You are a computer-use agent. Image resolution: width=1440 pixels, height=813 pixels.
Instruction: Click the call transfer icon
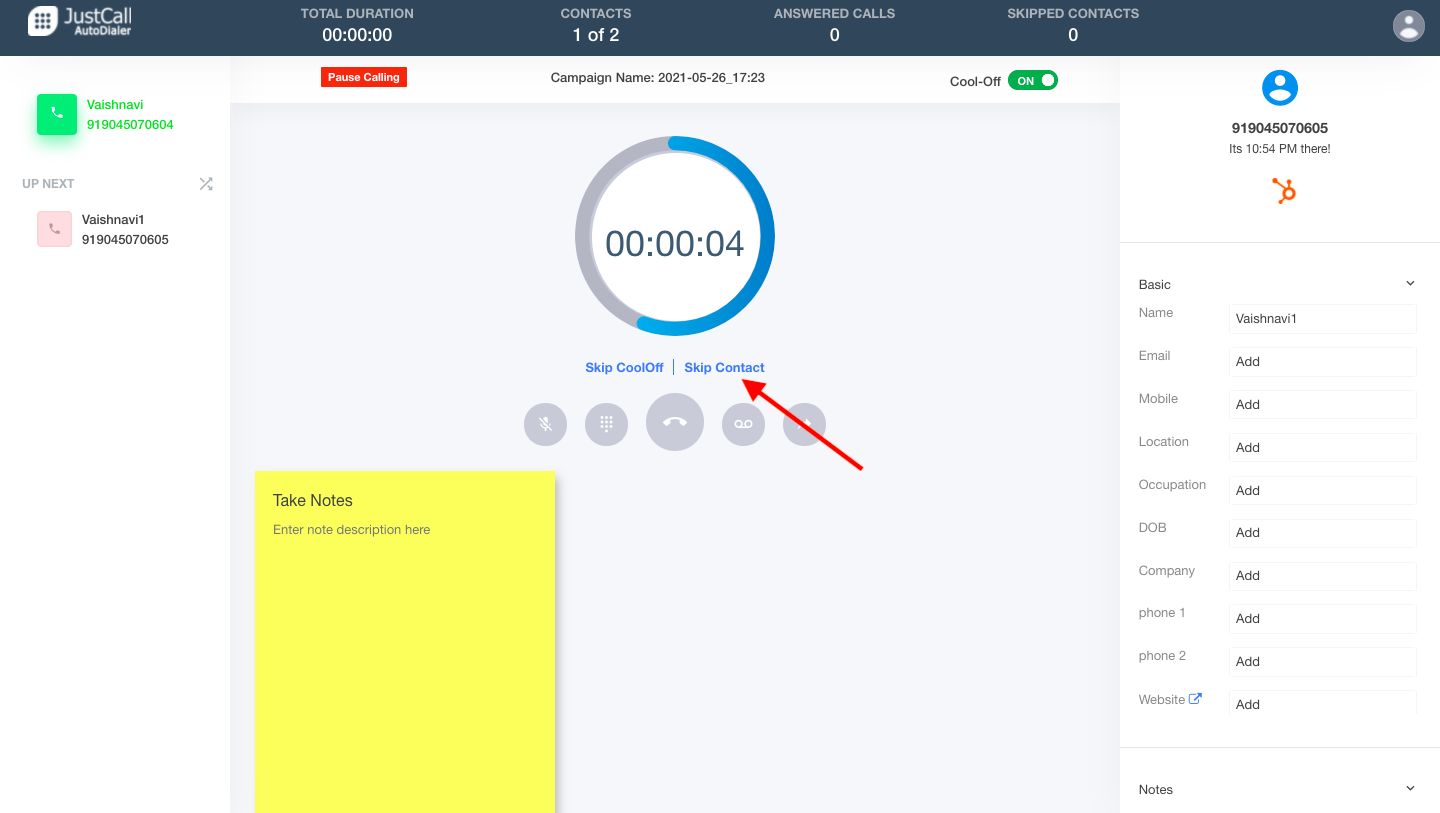tap(804, 424)
